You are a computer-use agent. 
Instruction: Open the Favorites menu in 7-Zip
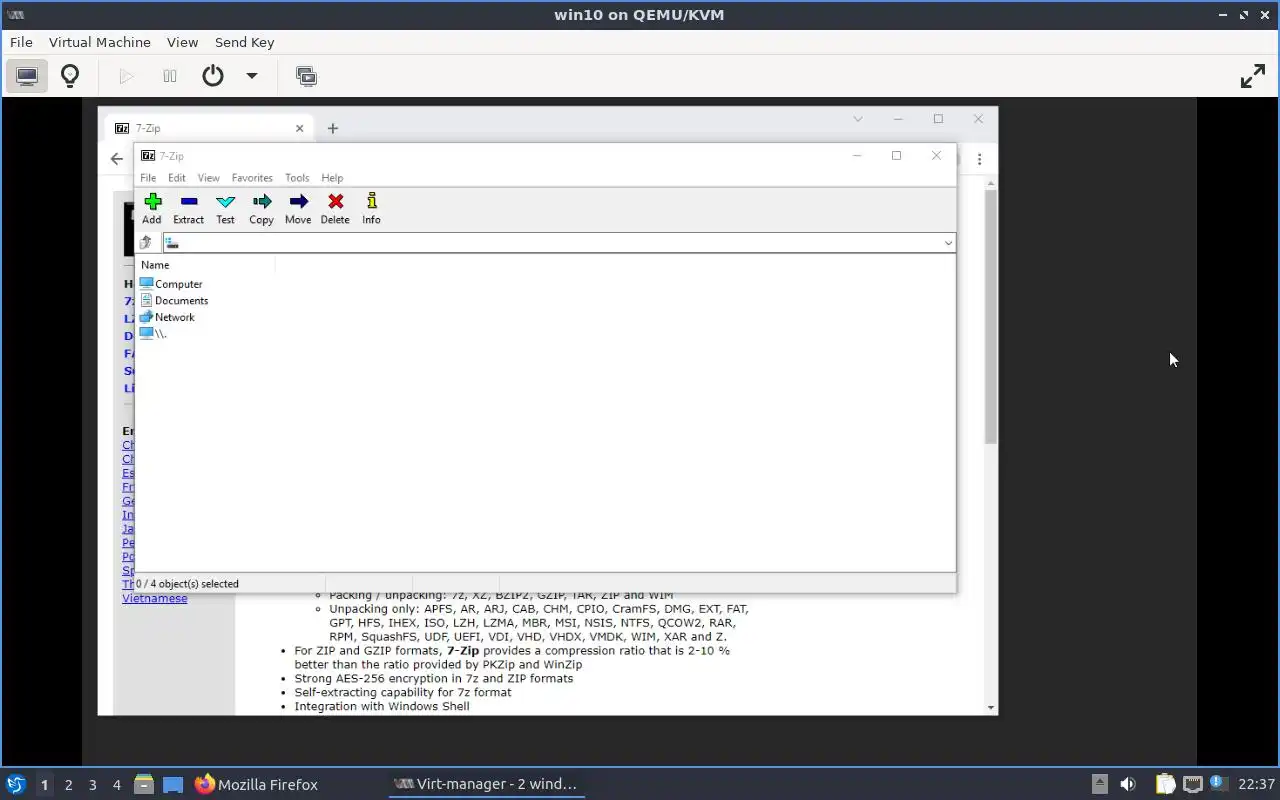[x=252, y=178]
